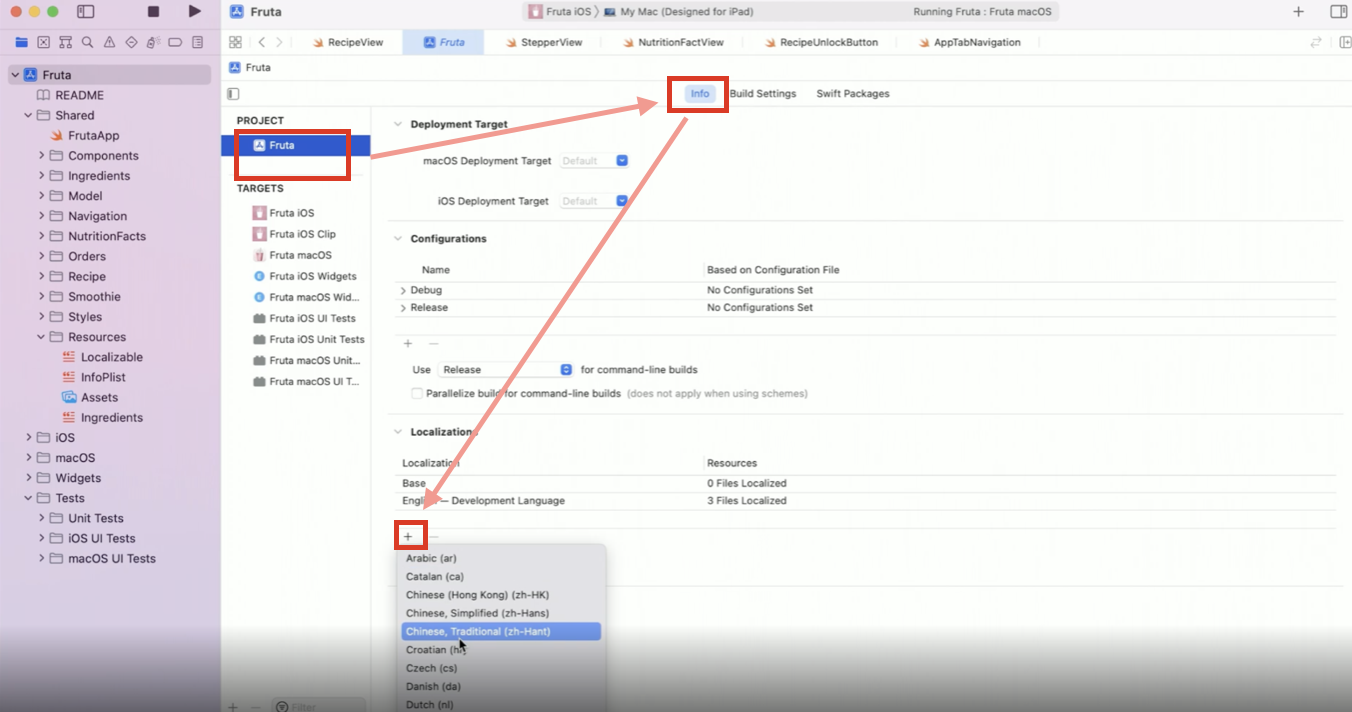
Task: Choose Chinese, Traditional (zh-Hant) language
Action: point(501,632)
